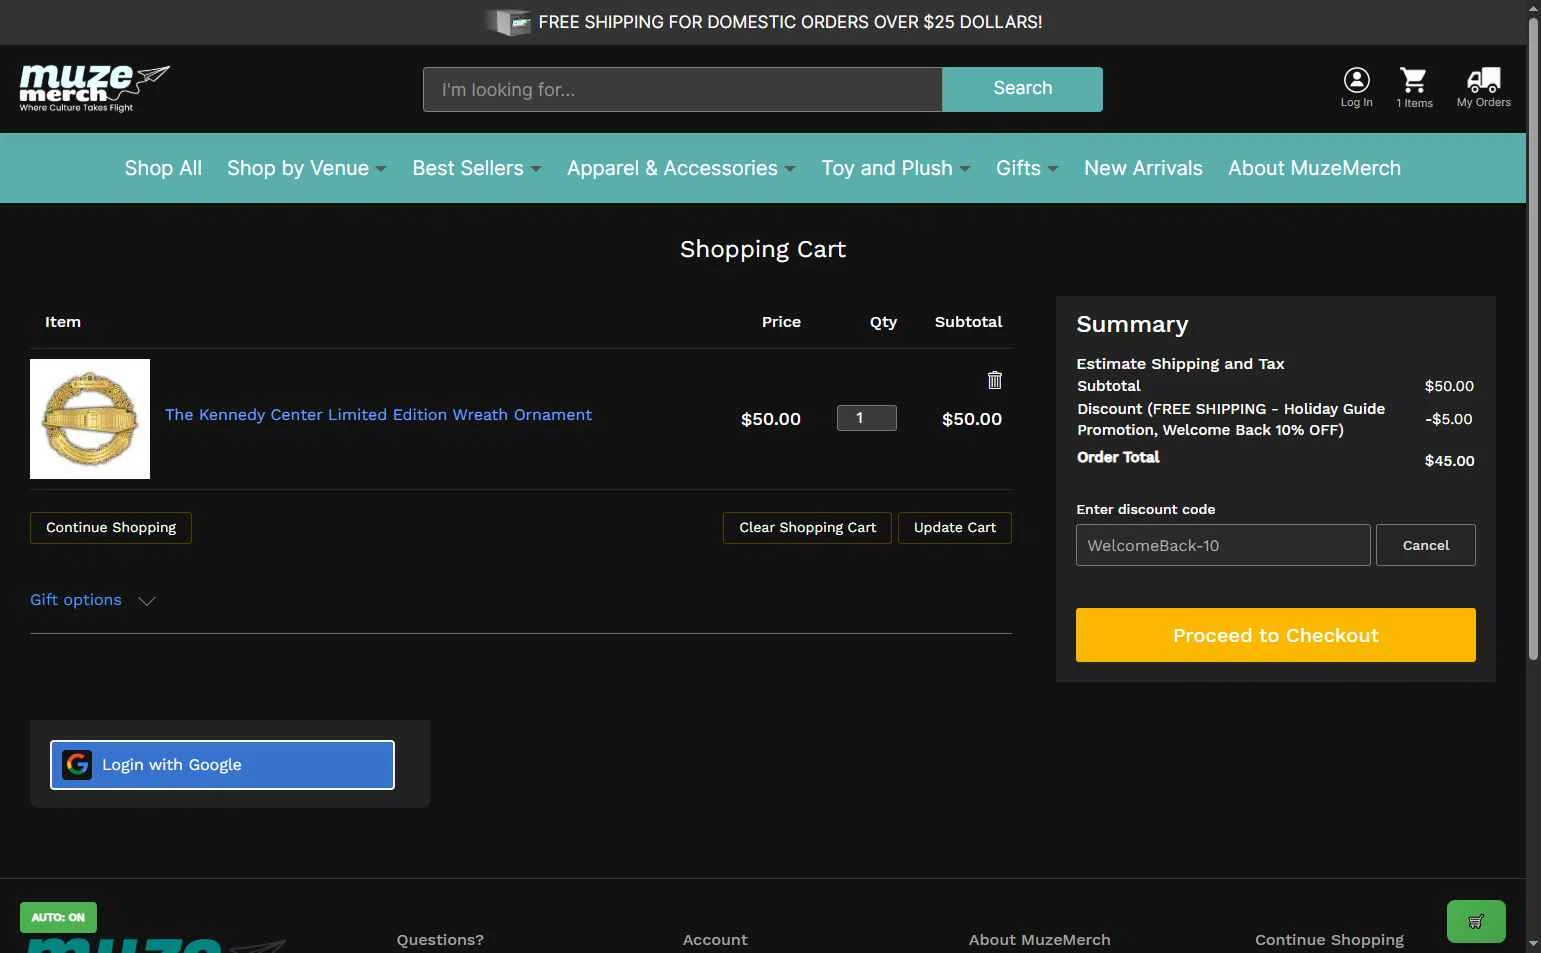Expand the Gifts dropdown menu

point(1026,168)
